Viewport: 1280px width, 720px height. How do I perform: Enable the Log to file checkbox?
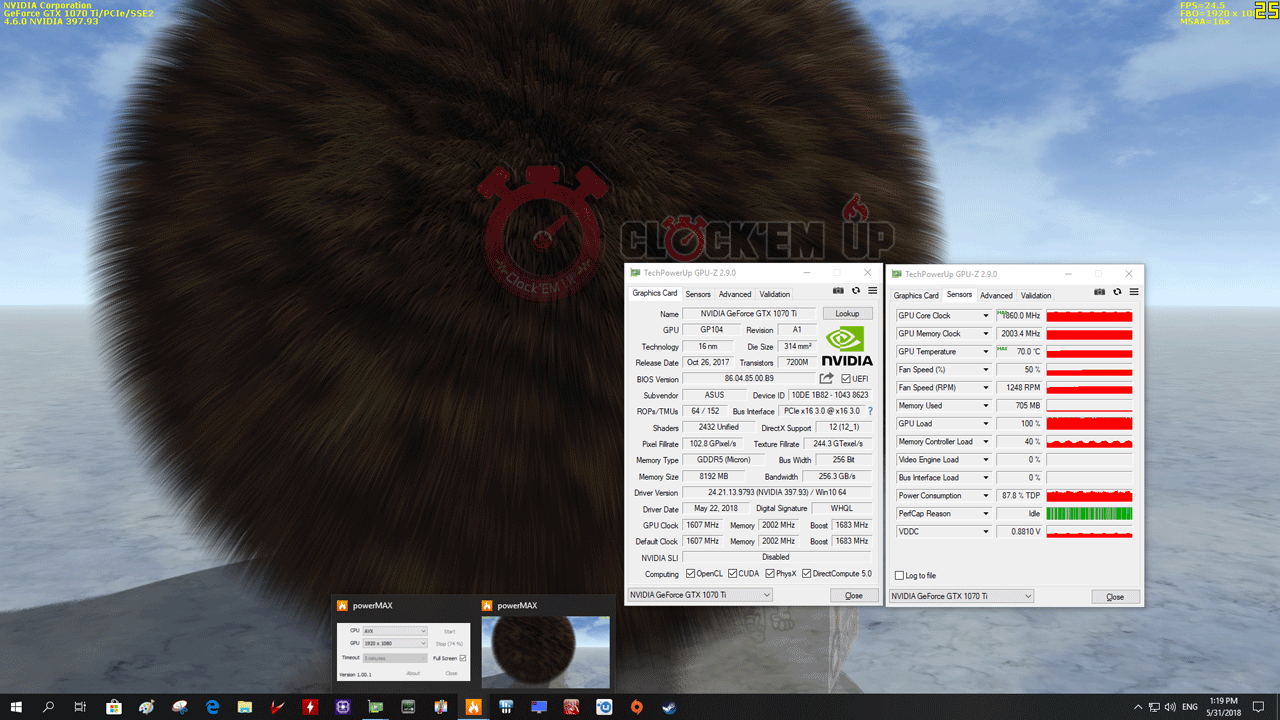click(900, 576)
